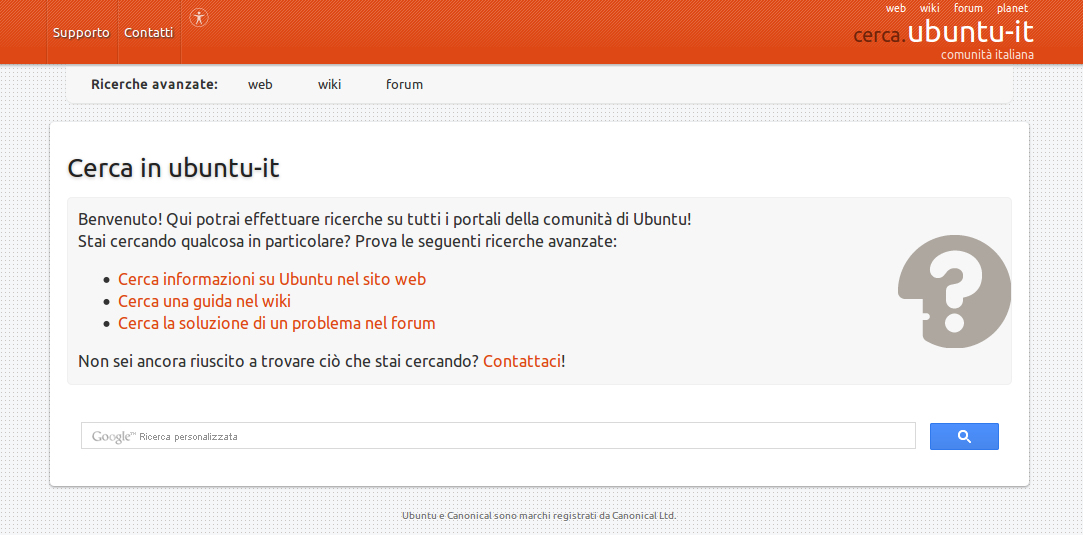Open 'Cerca la soluzione di un problema nel forum'
1083x535 pixels.
(x=277, y=323)
